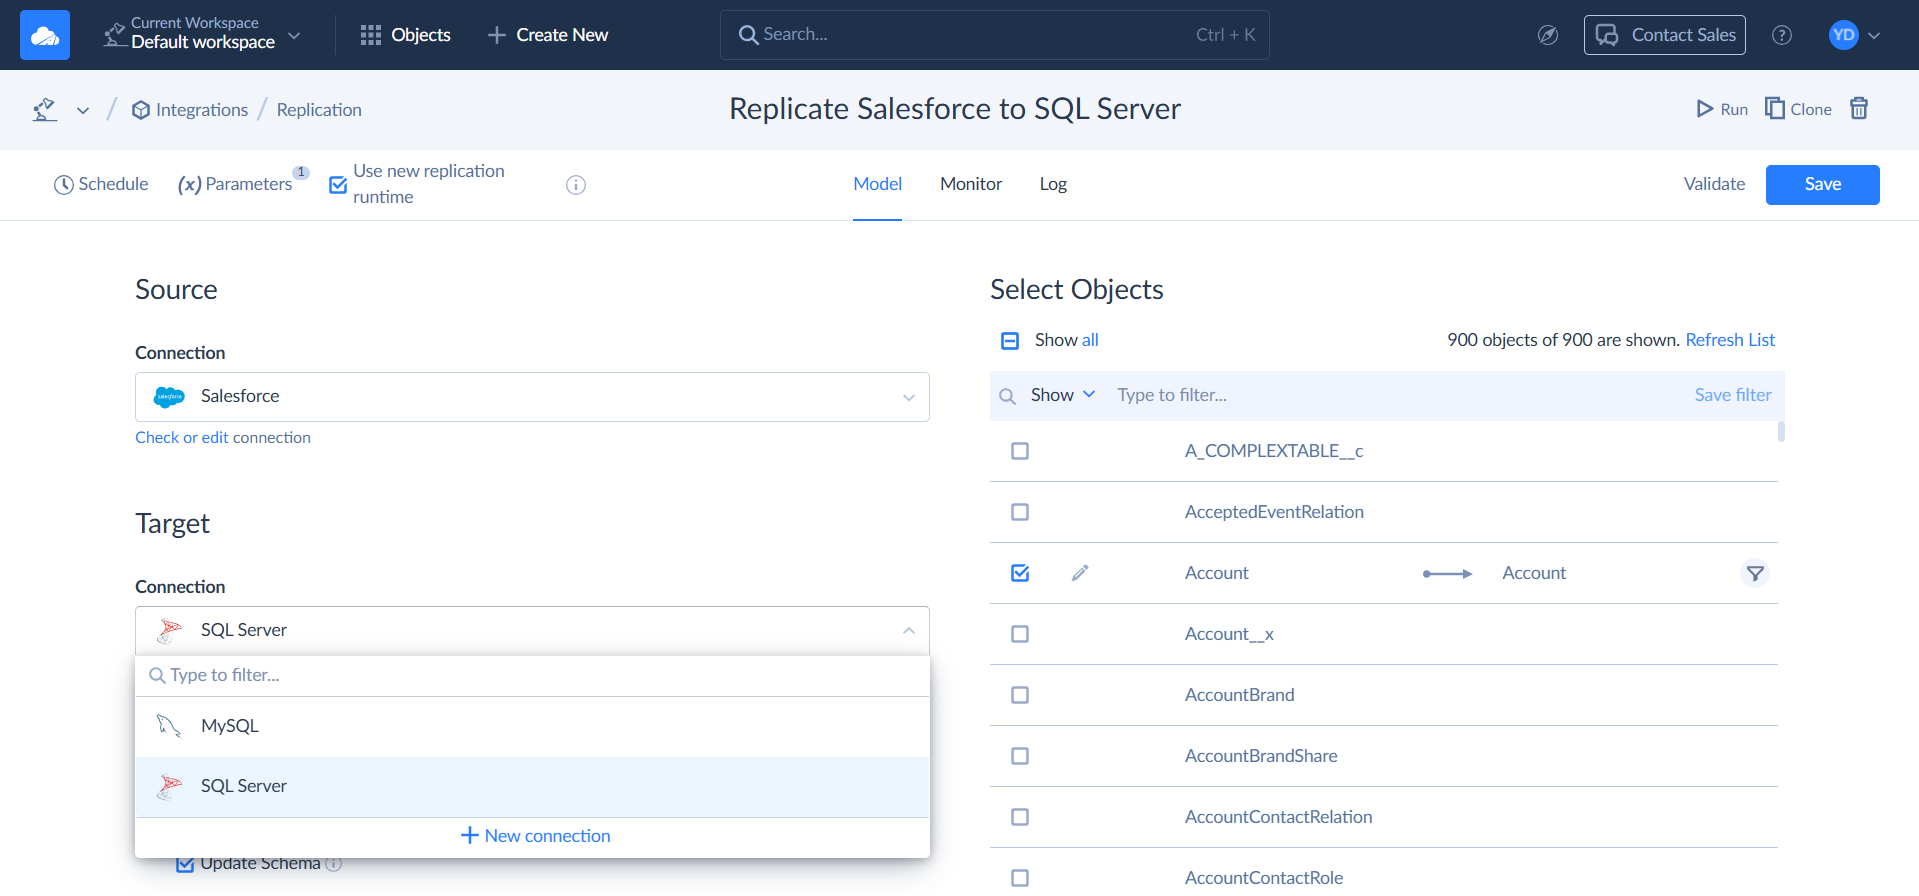This screenshot has width=1919, height=896.
Task: Click the Update Schema info icon
Action: point(334,864)
